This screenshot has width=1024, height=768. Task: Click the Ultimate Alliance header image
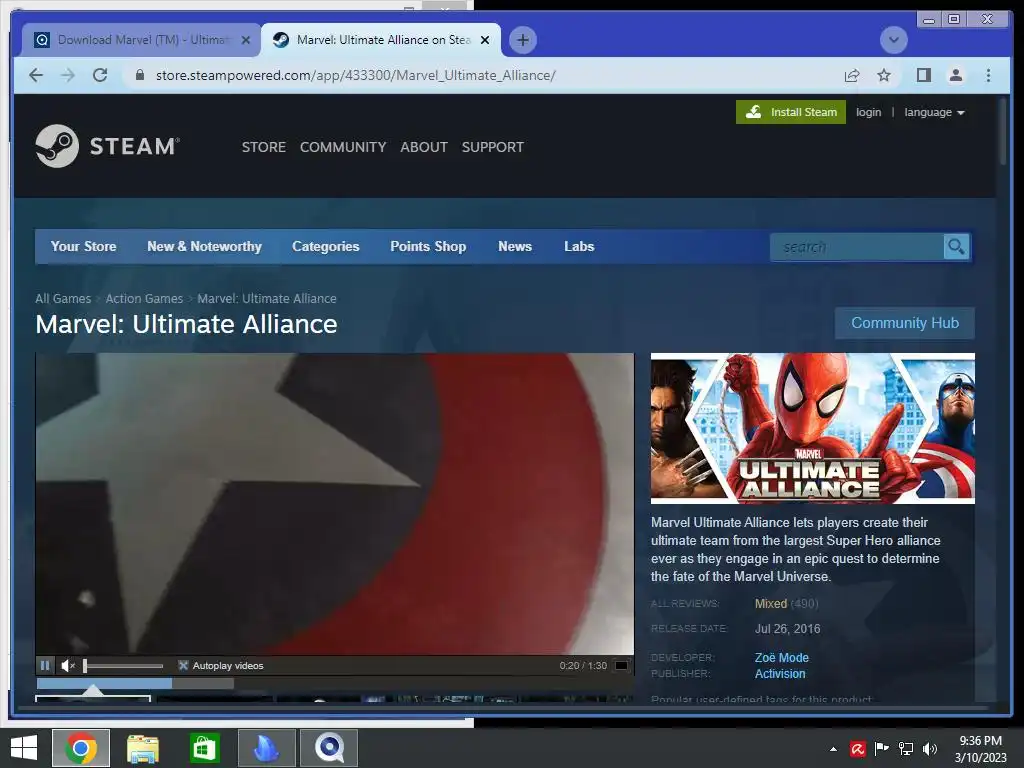pos(812,428)
